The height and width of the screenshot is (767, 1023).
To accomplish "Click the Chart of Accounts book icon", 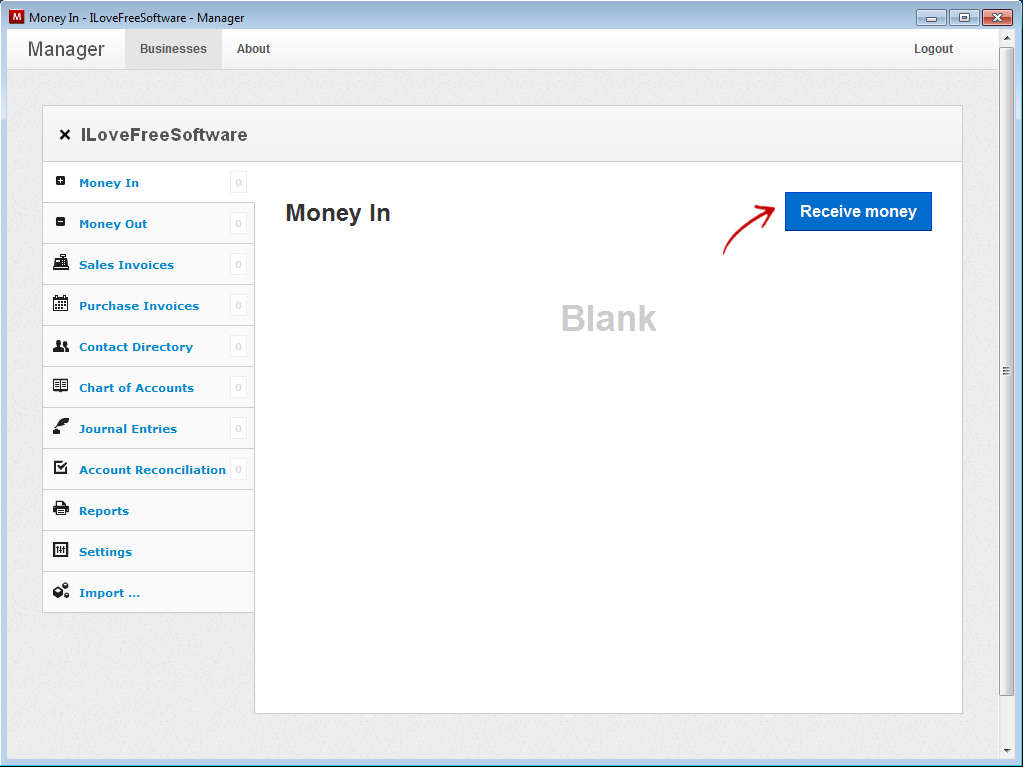I will point(61,385).
